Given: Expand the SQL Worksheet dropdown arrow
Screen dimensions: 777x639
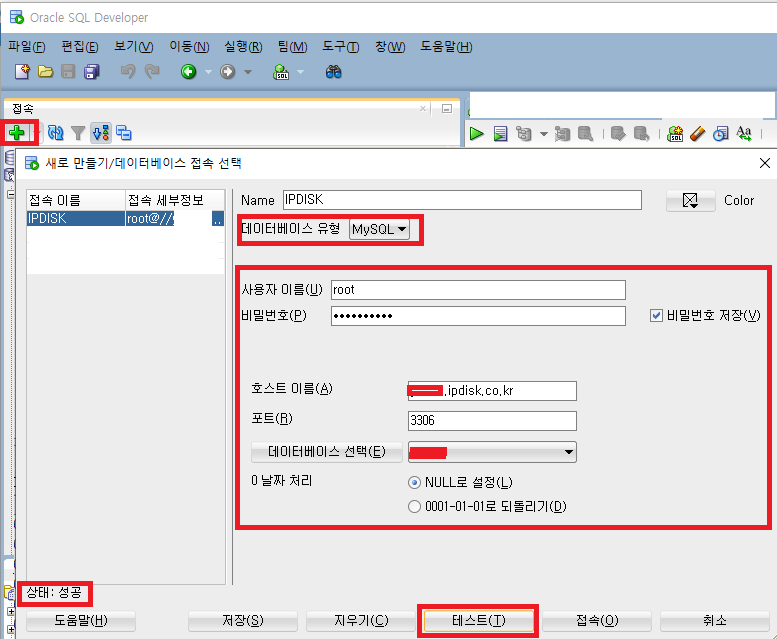Looking at the screenshot, I should point(300,72).
